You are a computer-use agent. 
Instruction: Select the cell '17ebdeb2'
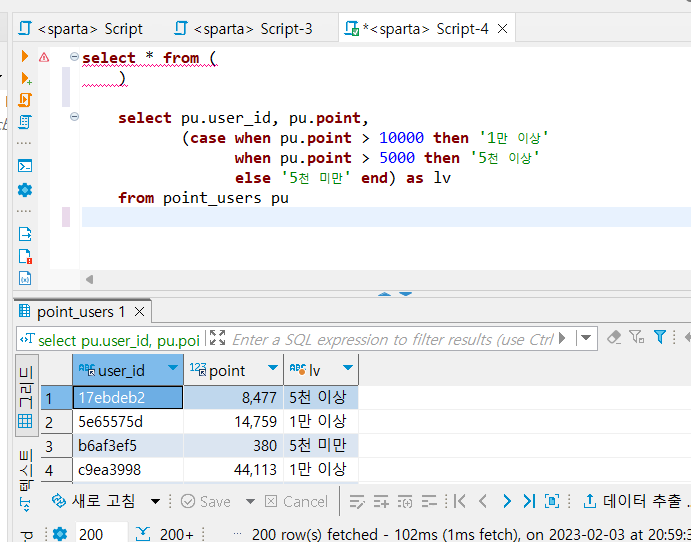[x=128, y=397]
